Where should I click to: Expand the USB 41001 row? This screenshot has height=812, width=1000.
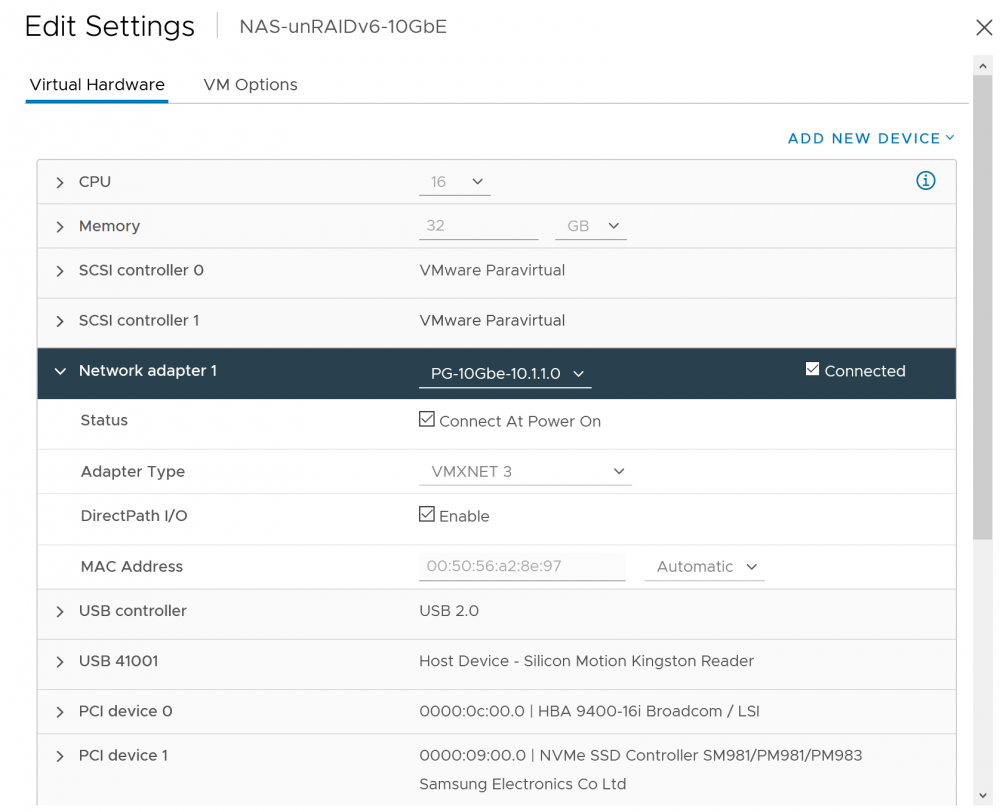(x=60, y=661)
